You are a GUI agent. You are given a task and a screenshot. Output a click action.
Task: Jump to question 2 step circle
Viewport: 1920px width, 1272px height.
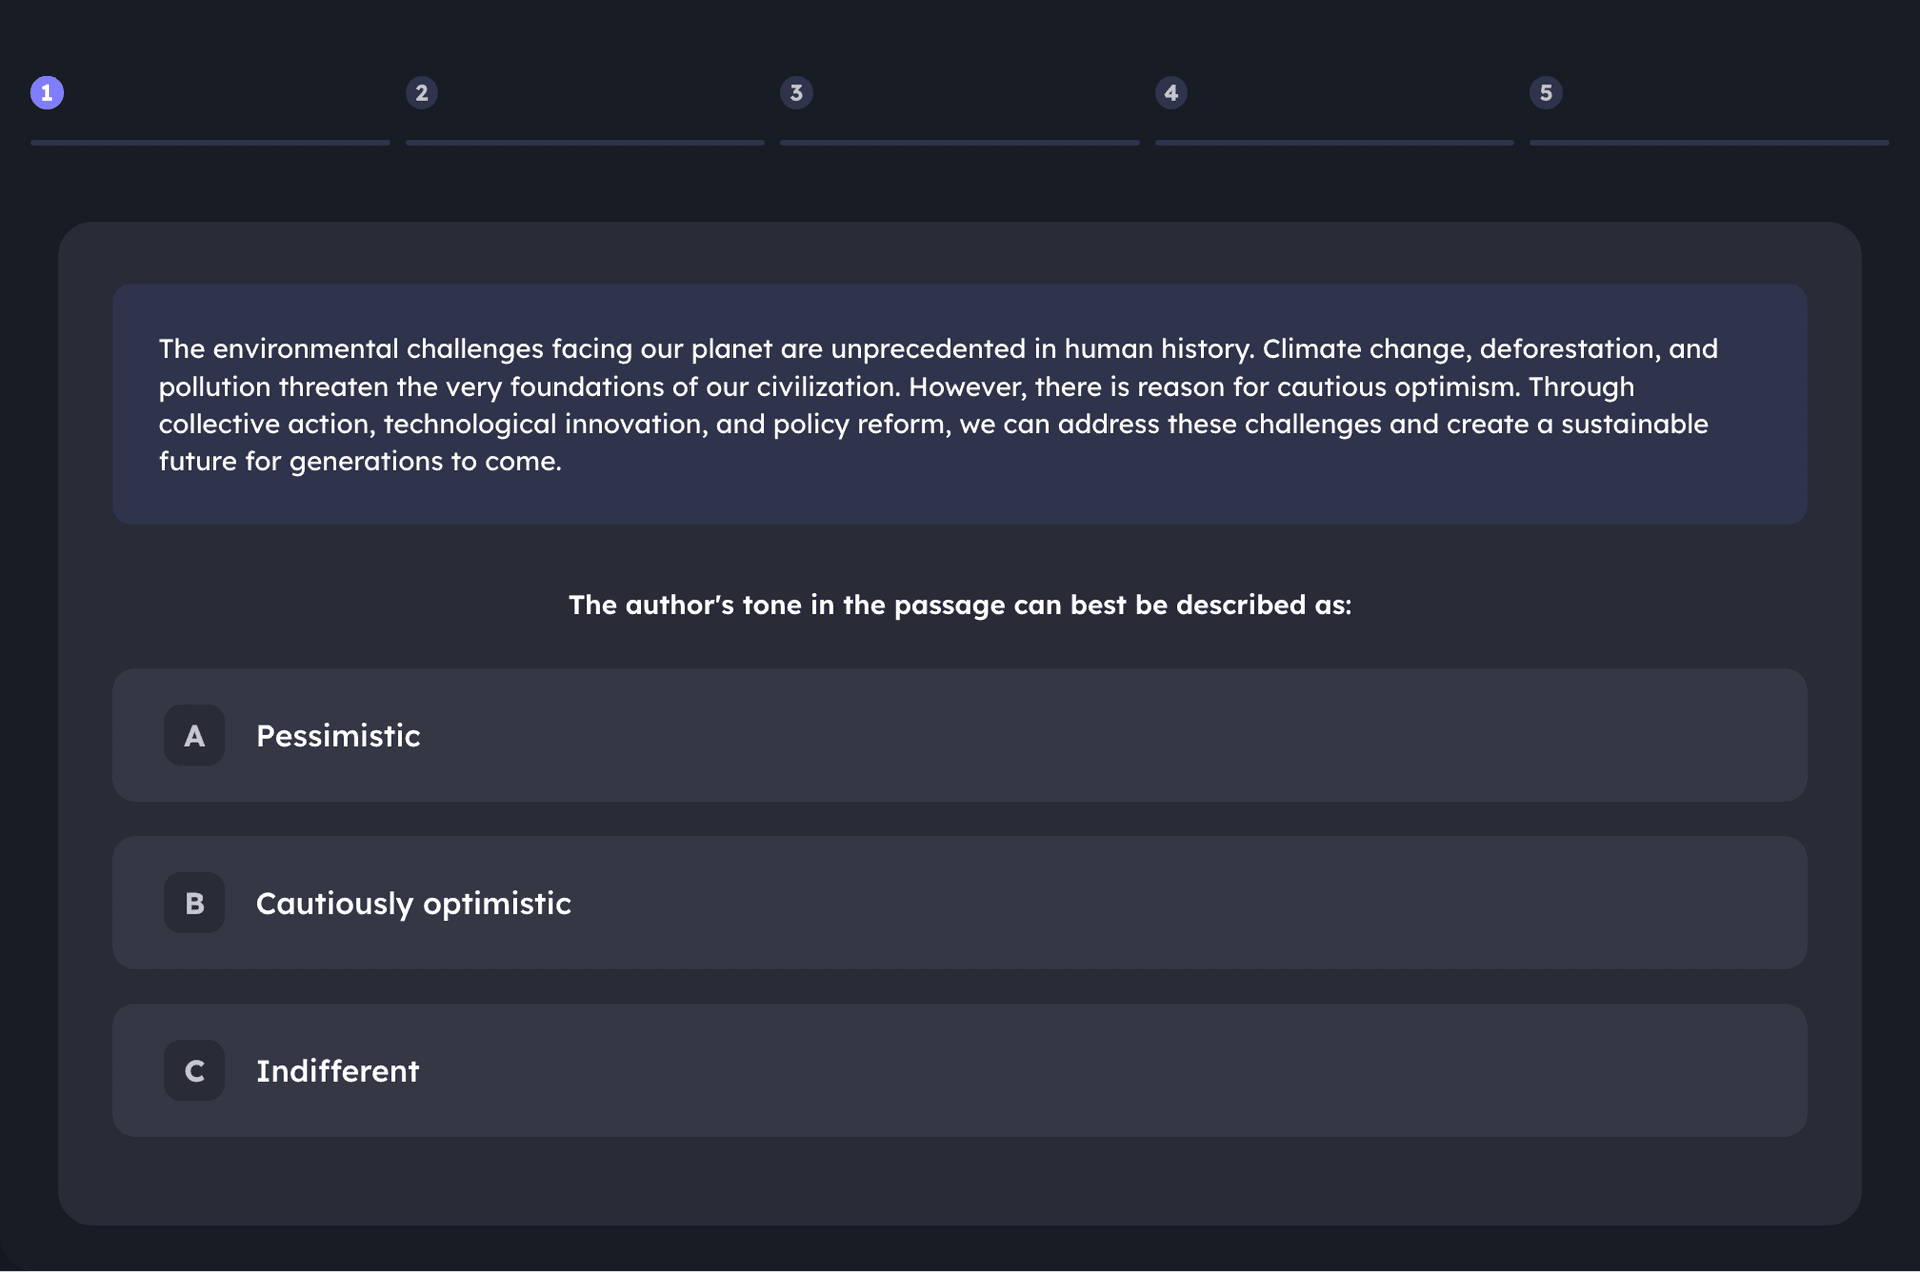click(x=421, y=93)
